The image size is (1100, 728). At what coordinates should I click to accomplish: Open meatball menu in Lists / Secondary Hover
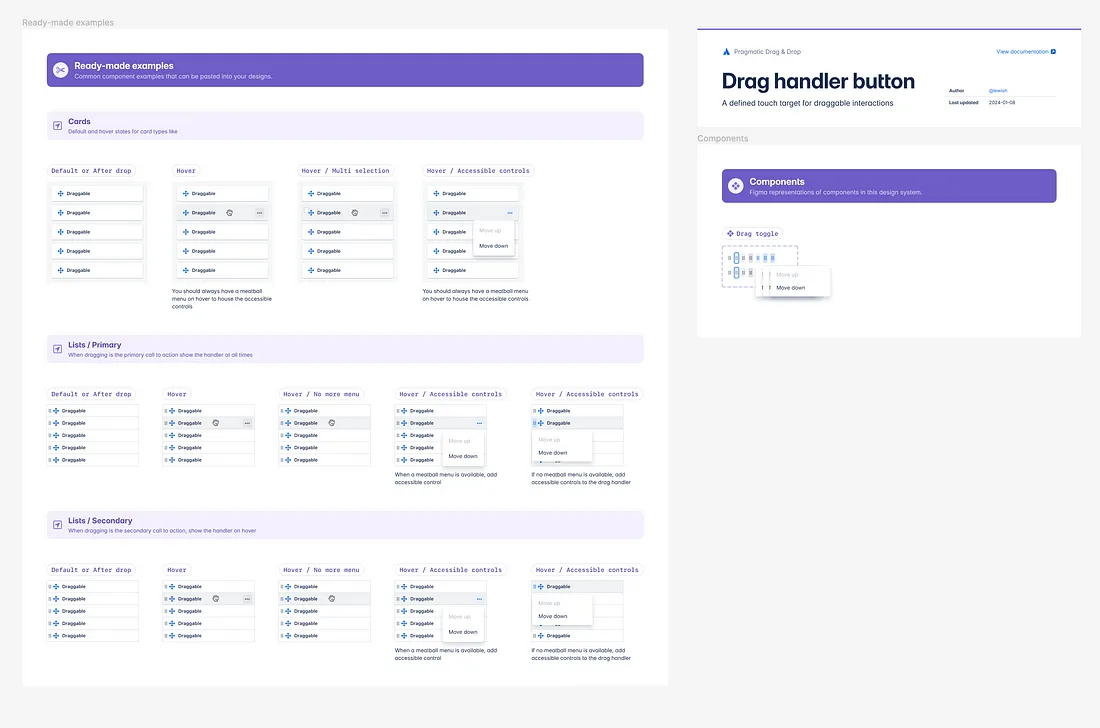point(247,599)
